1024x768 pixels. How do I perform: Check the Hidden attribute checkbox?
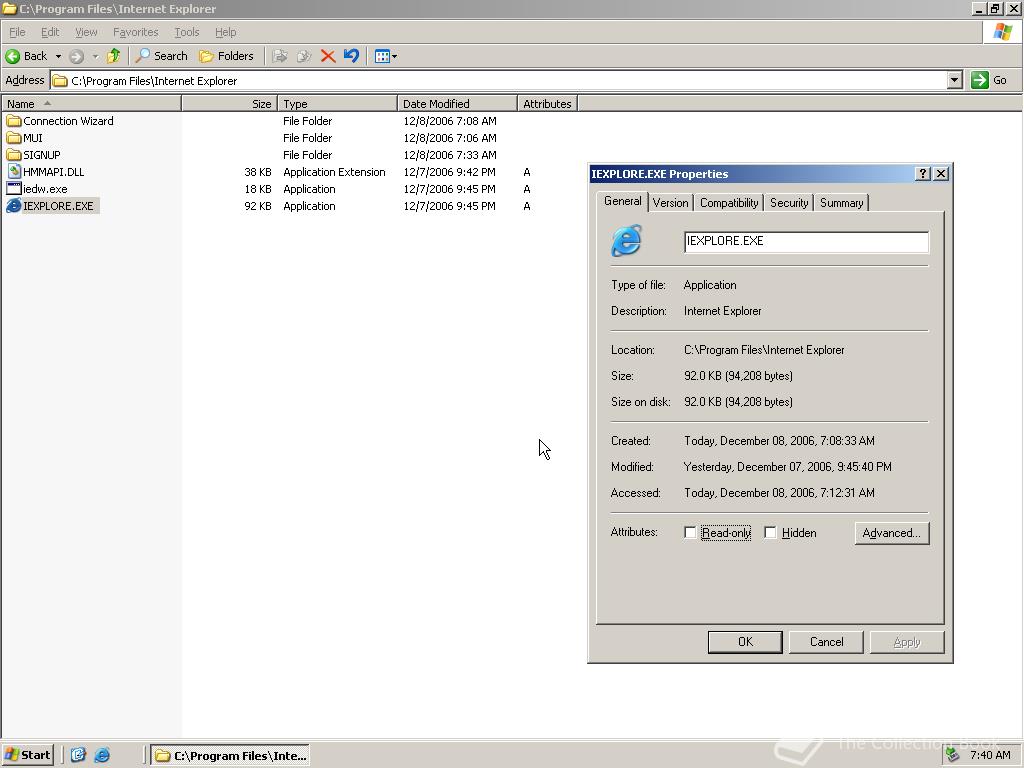(770, 533)
